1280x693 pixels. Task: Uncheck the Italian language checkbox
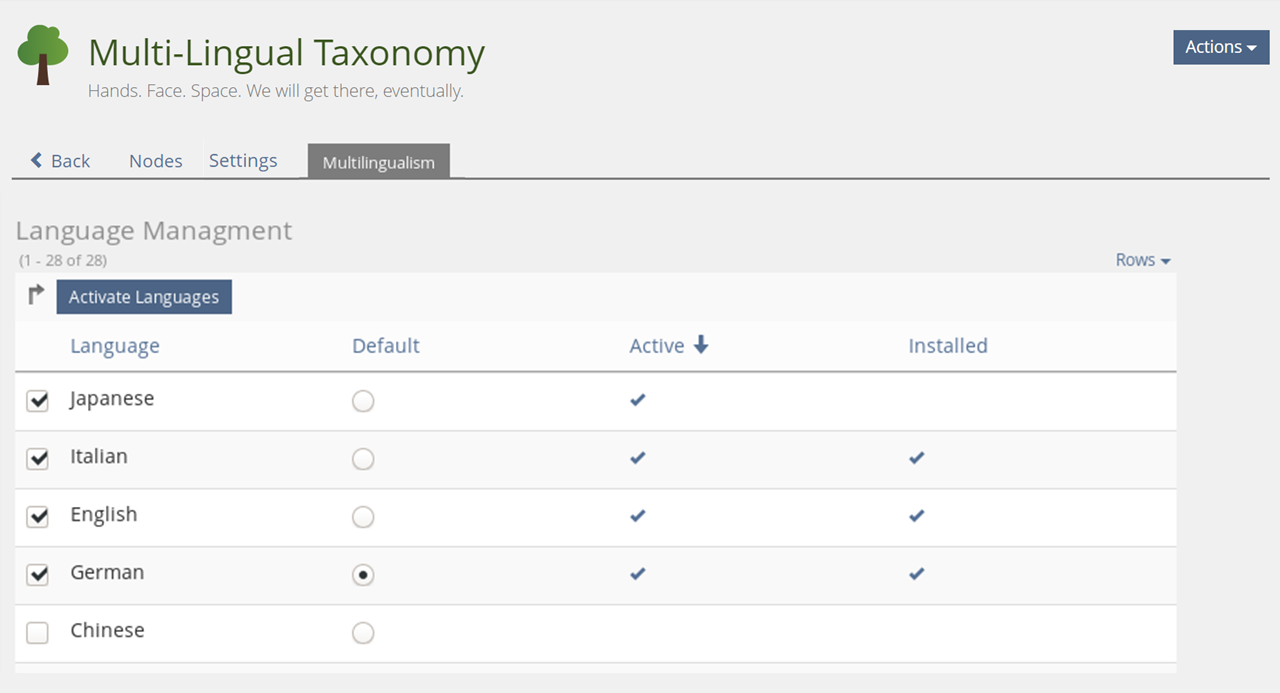tap(37, 459)
